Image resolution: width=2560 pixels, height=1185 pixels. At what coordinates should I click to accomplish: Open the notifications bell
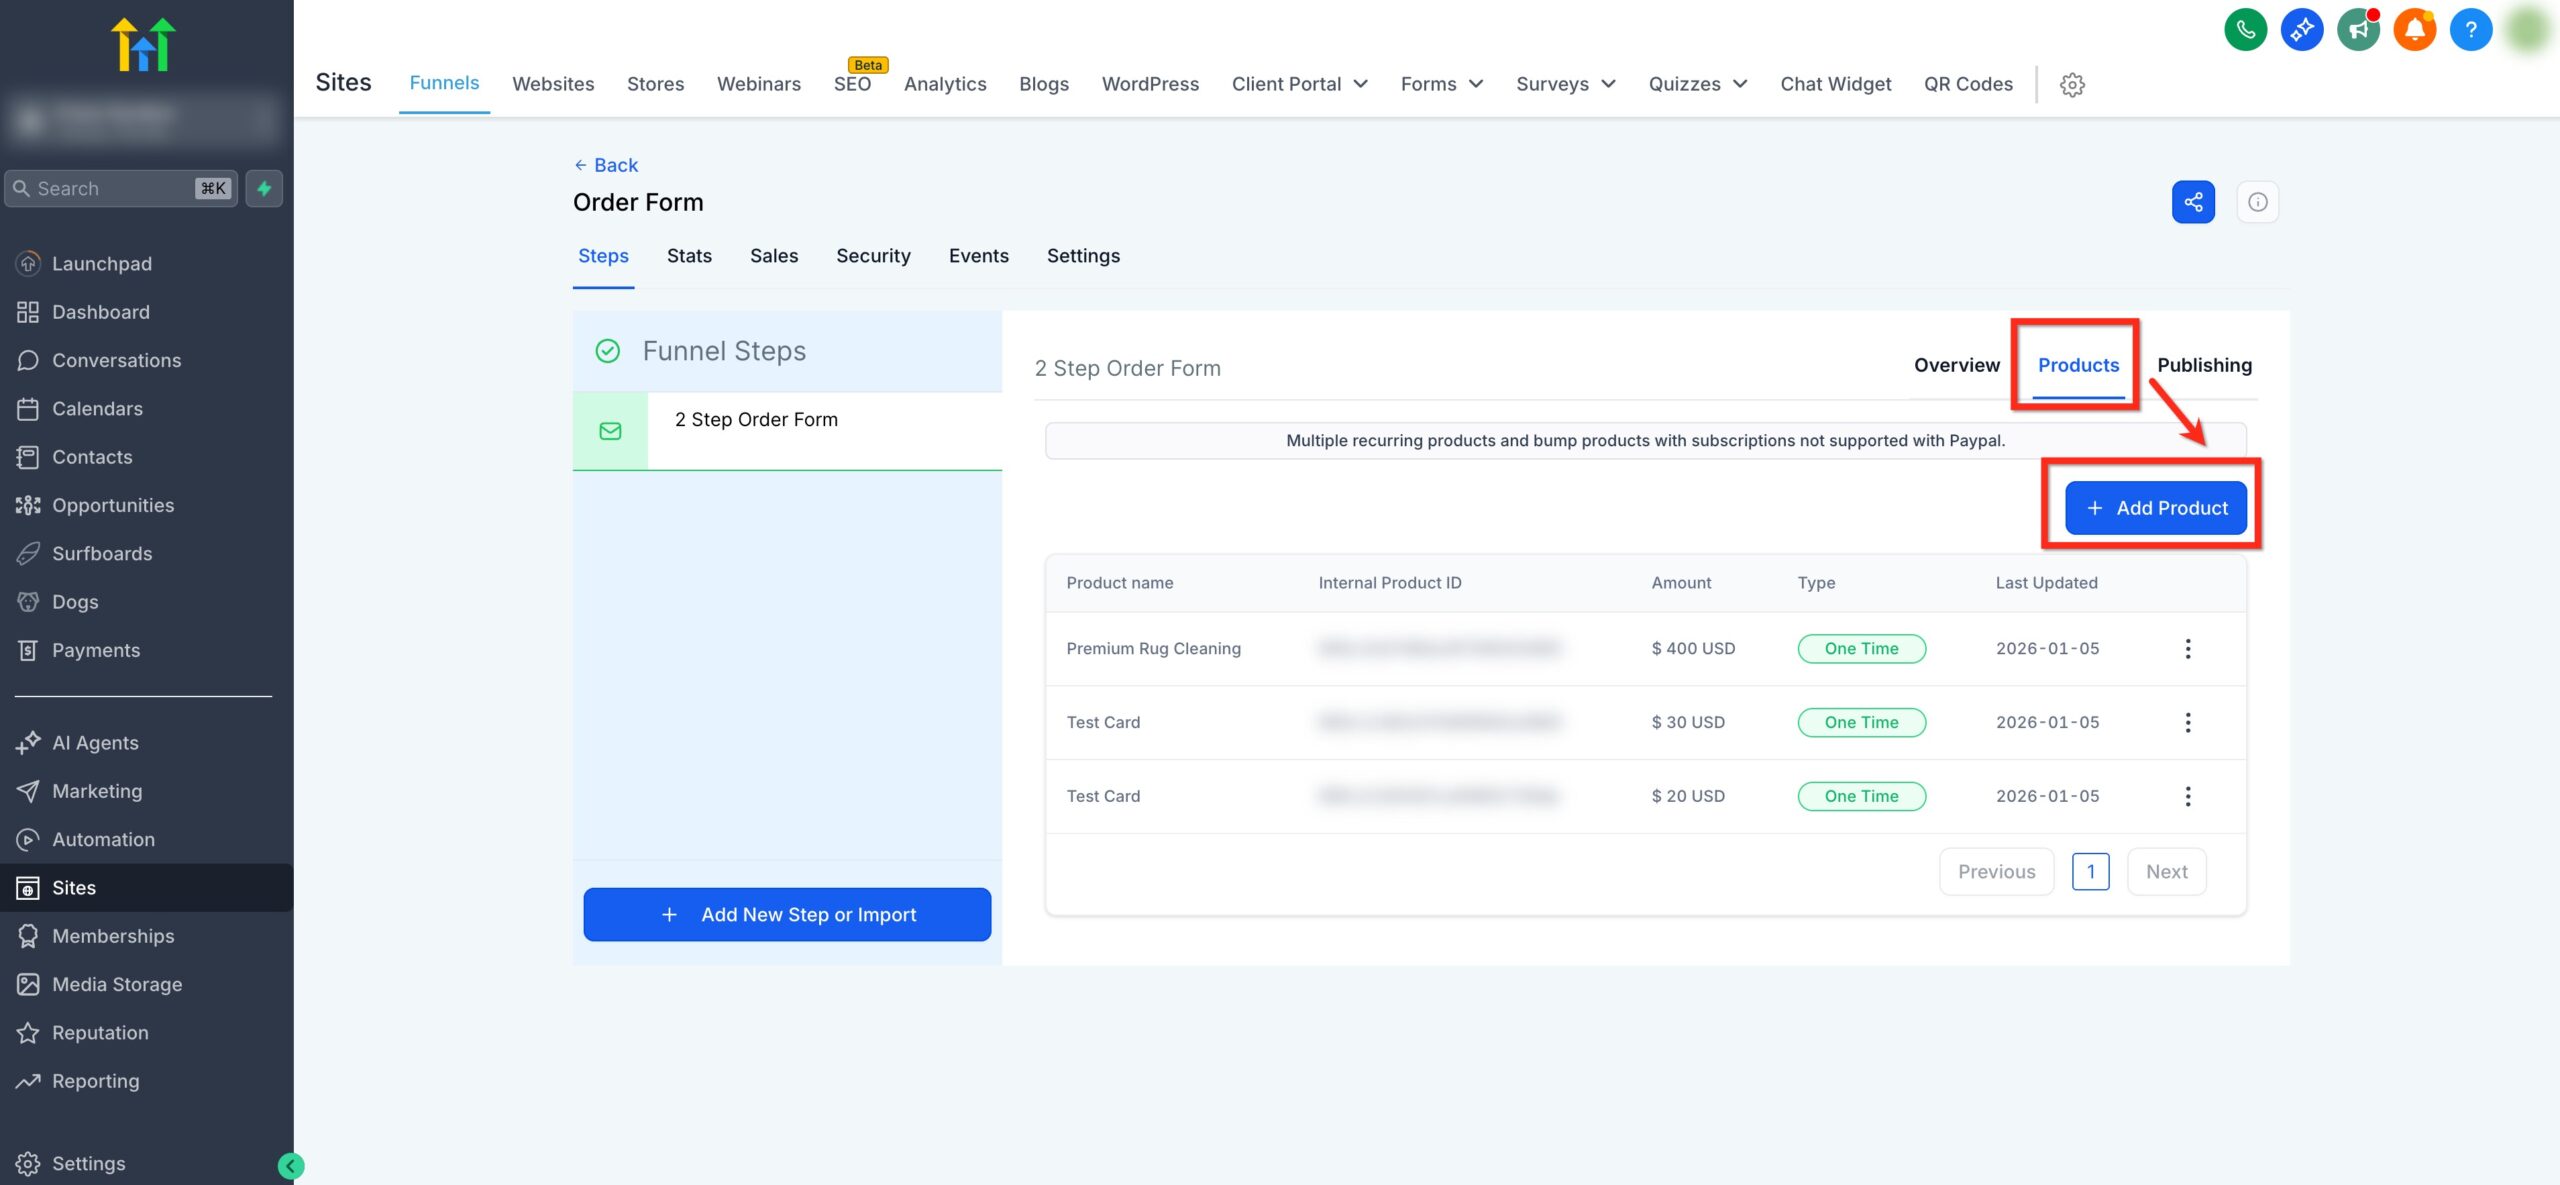tap(2414, 30)
